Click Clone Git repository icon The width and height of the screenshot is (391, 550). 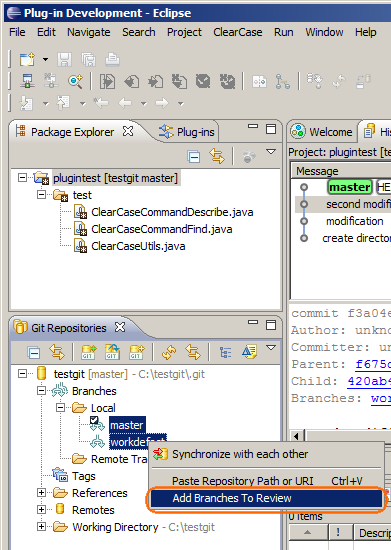[112, 352]
